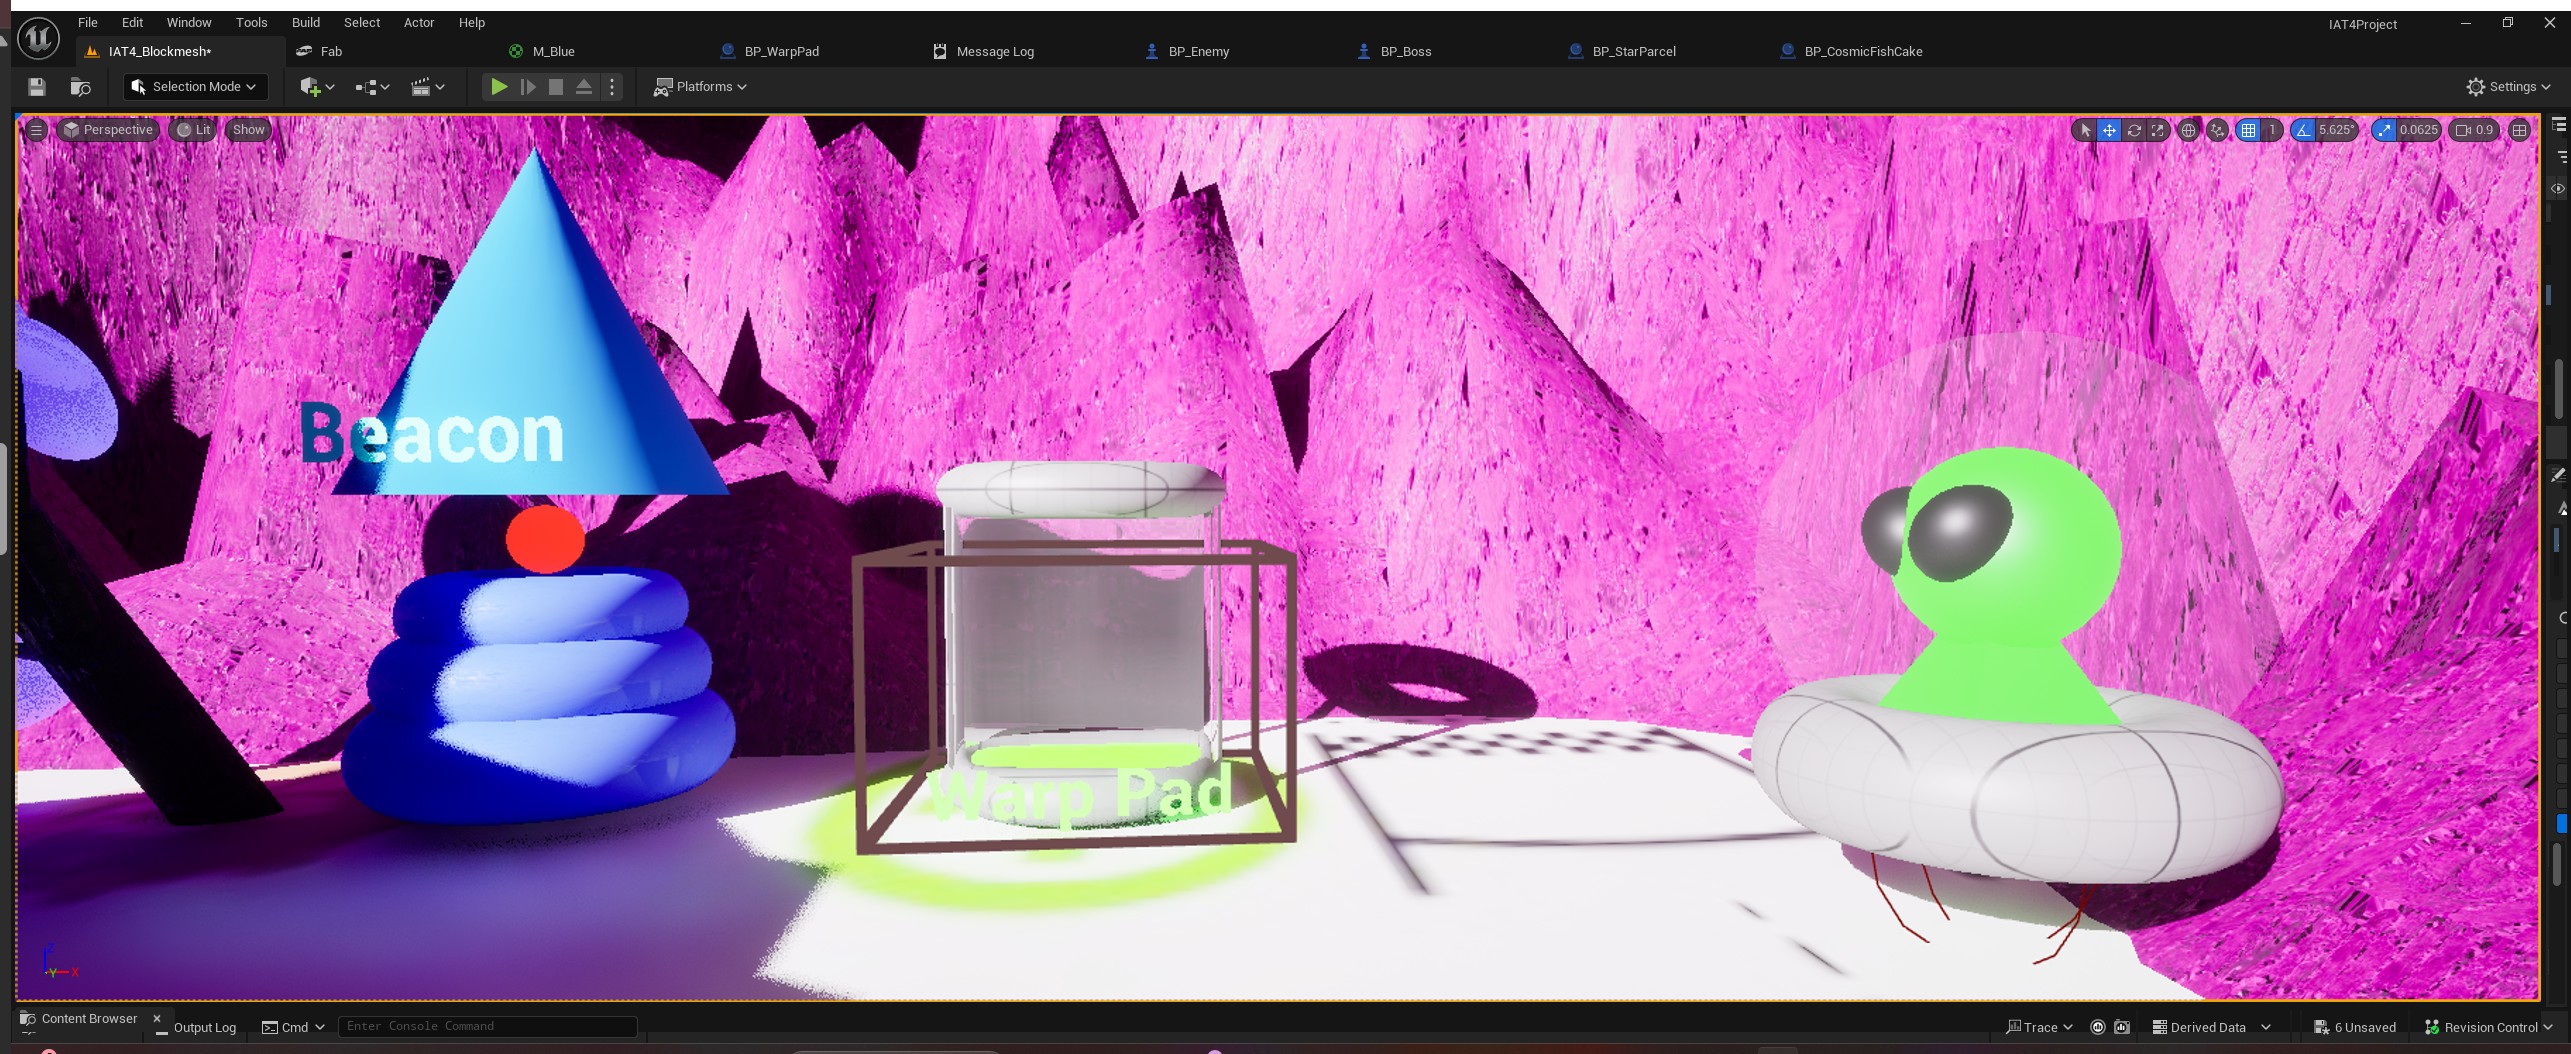Activate the Select objects tool in viewport
This screenshot has height=1054, width=2571.
pos(2085,130)
